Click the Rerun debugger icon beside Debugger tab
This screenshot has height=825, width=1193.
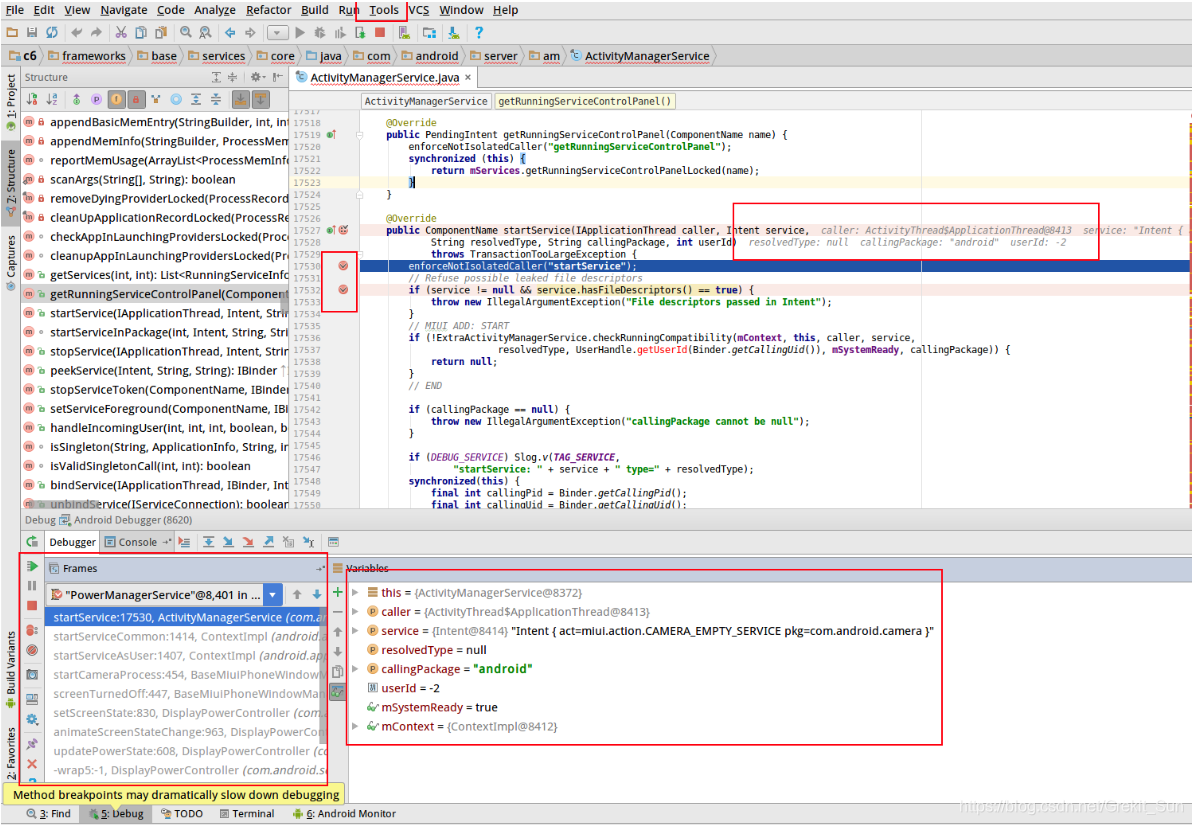32,542
